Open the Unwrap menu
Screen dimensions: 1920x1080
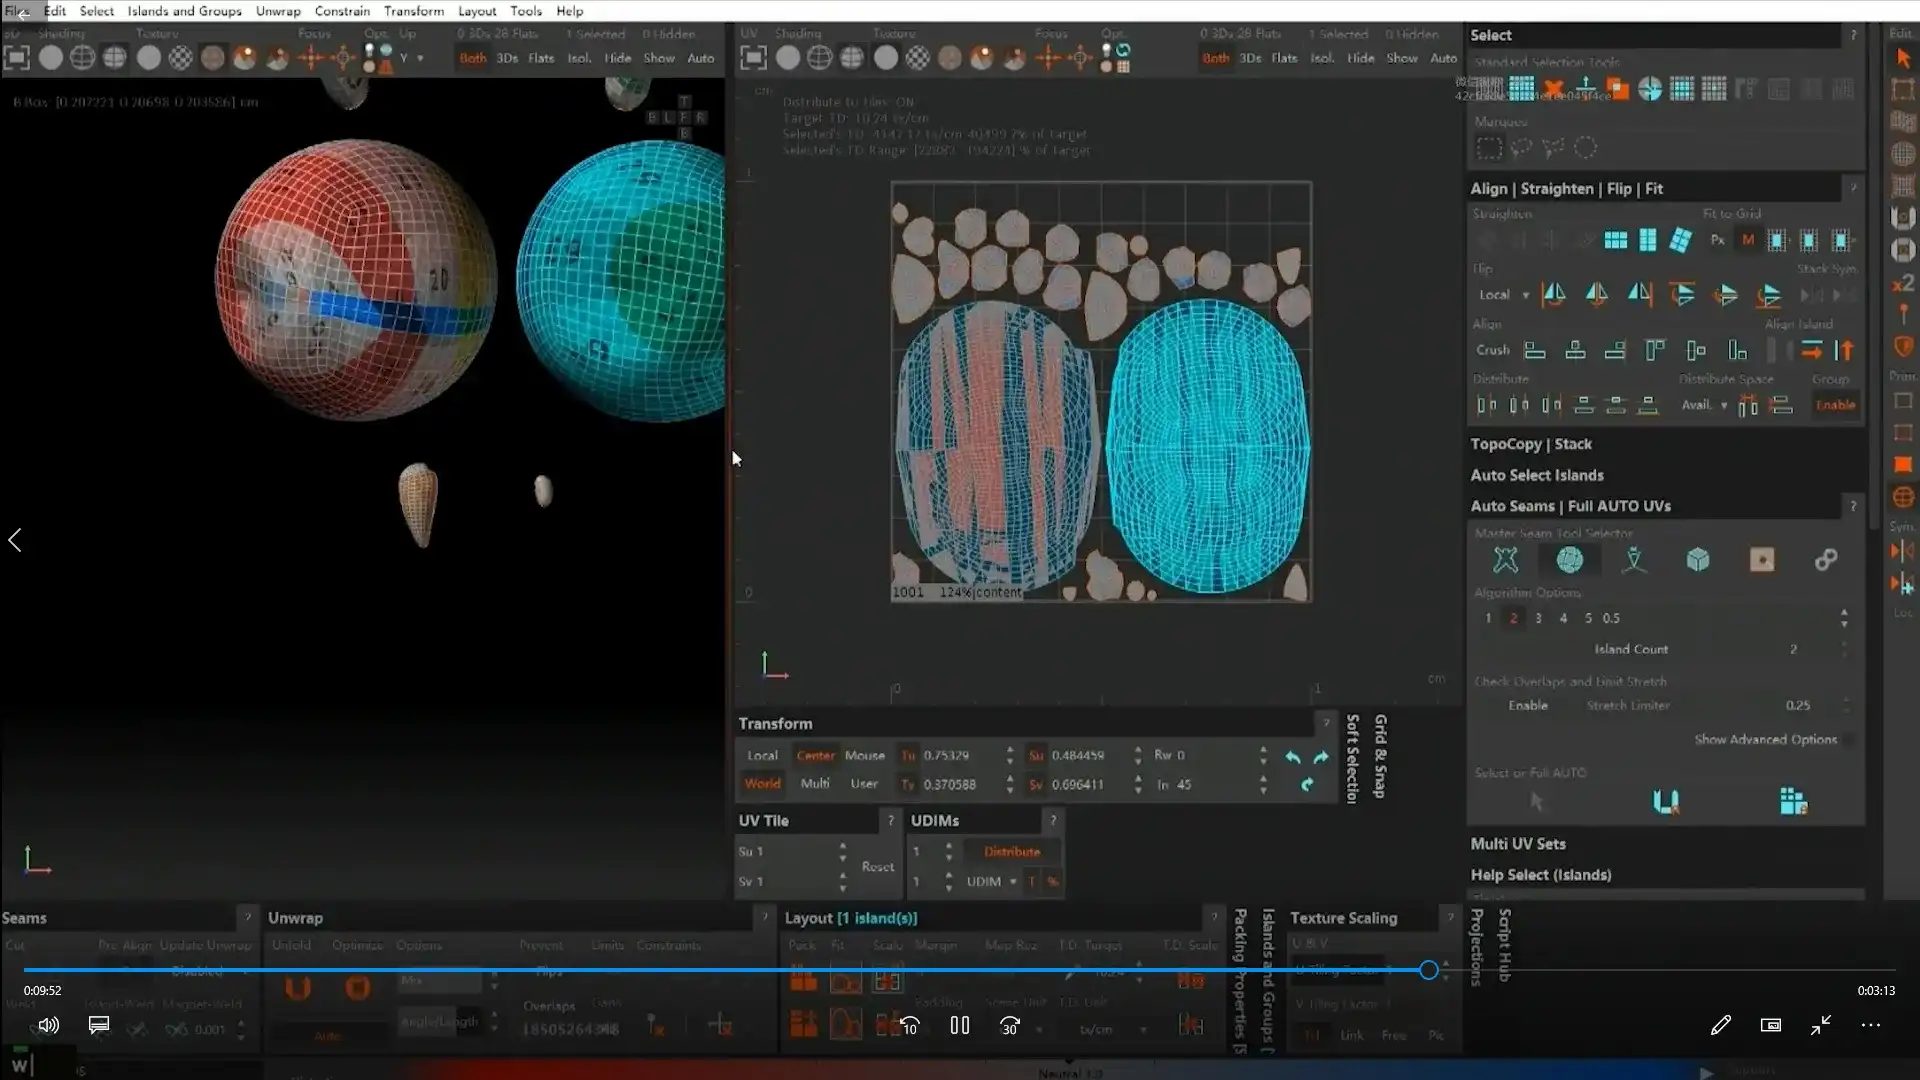(x=277, y=11)
